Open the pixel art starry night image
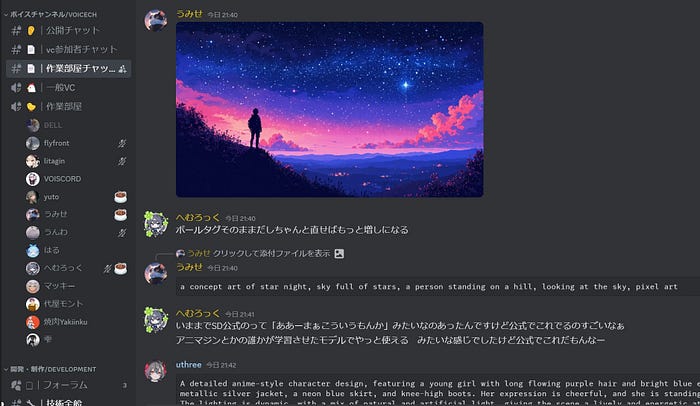 [x=329, y=109]
